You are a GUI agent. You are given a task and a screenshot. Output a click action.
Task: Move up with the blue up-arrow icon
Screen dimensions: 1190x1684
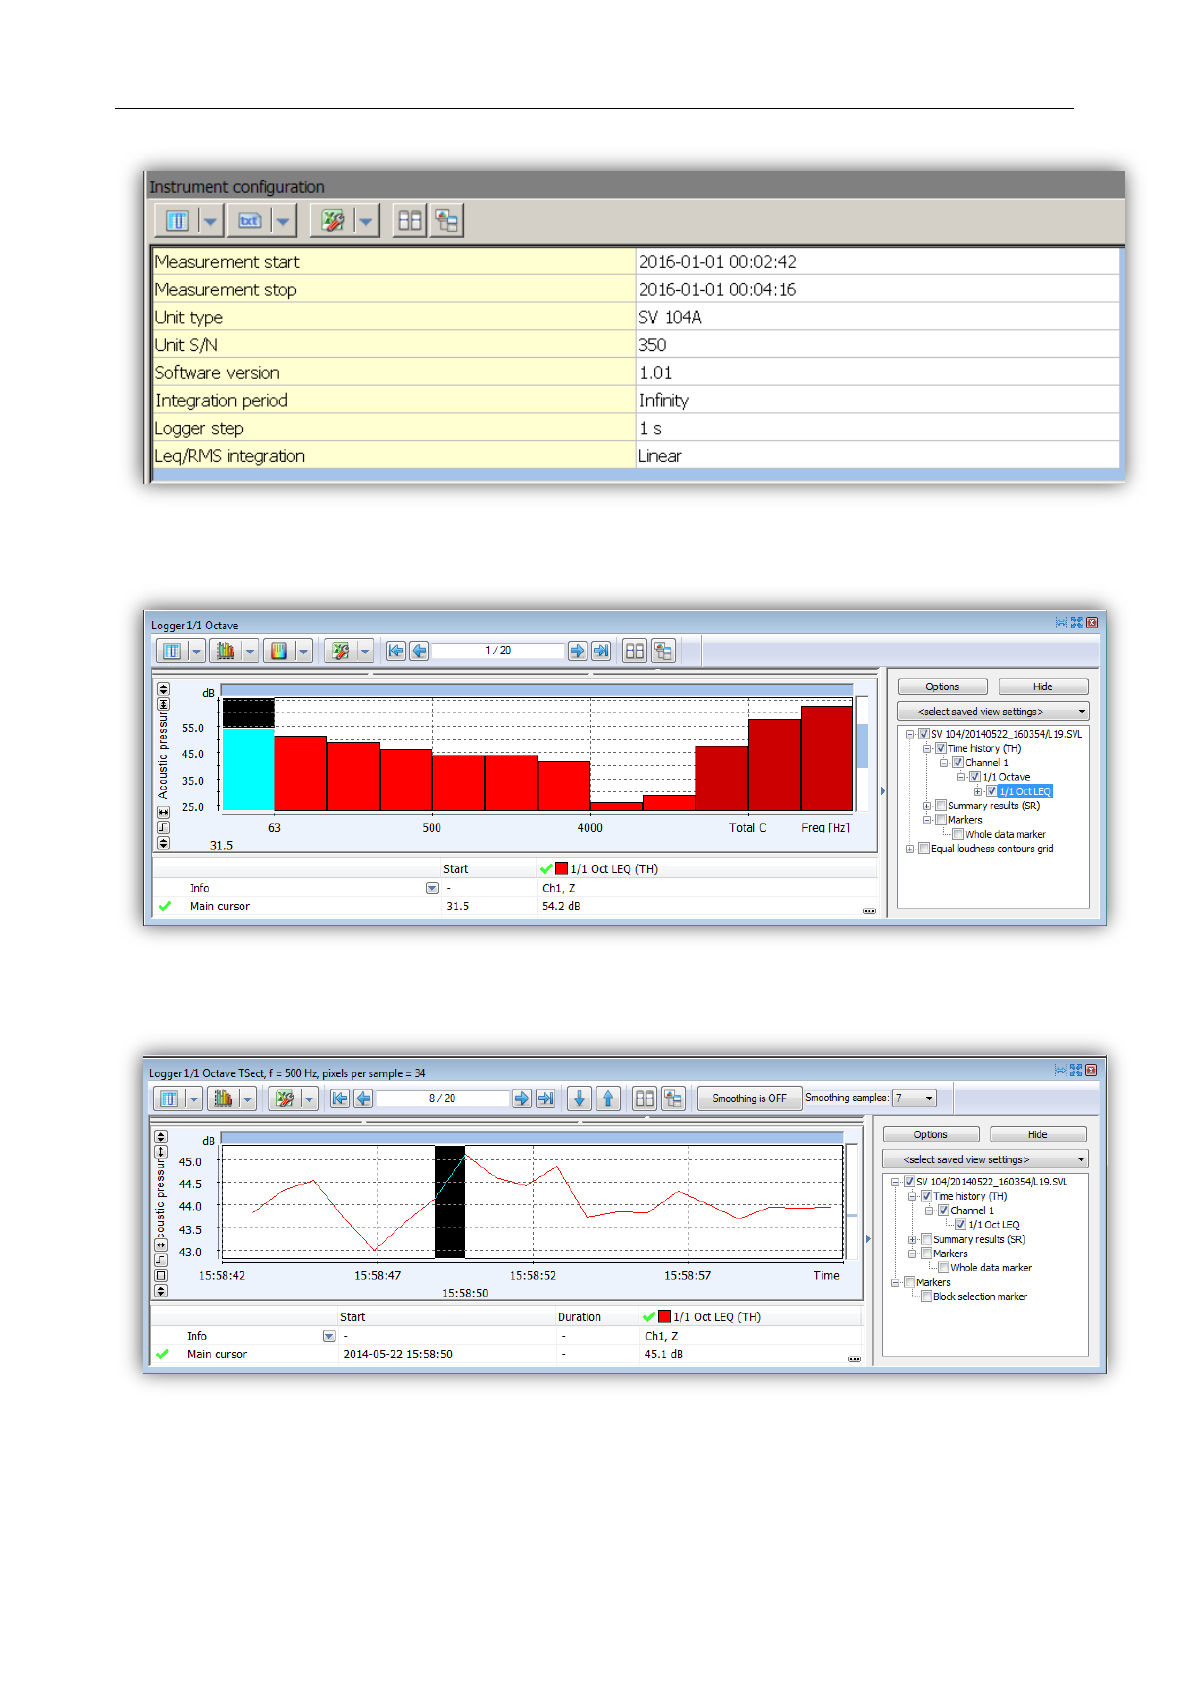(x=607, y=1098)
